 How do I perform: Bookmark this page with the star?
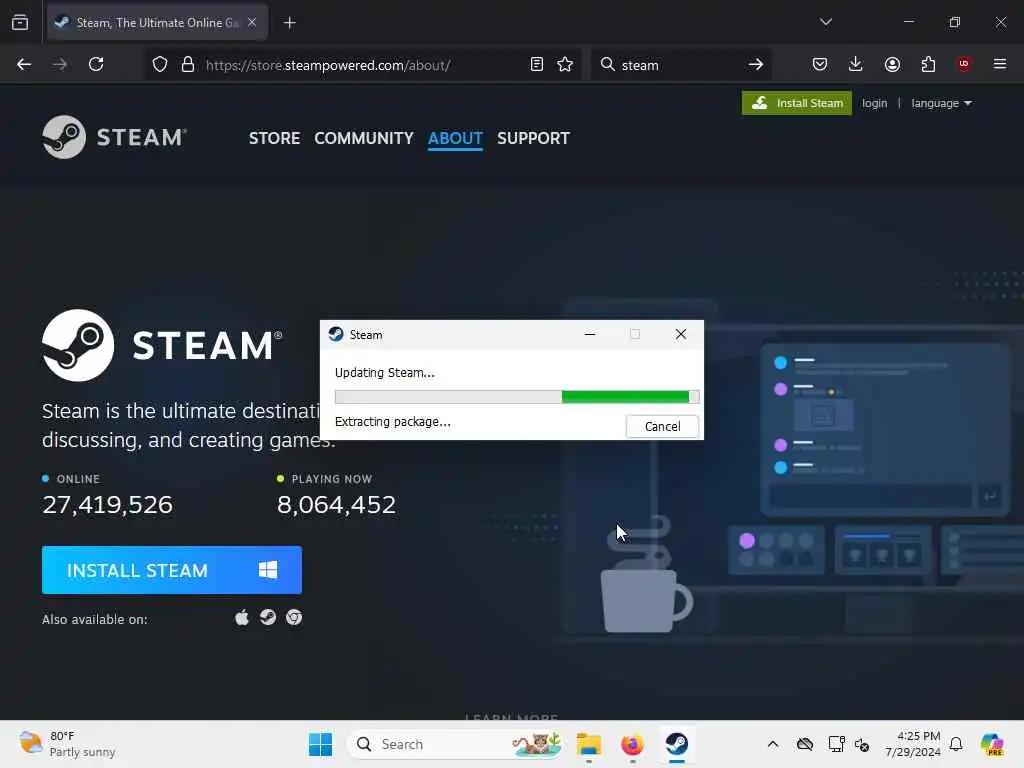[x=565, y=64]
